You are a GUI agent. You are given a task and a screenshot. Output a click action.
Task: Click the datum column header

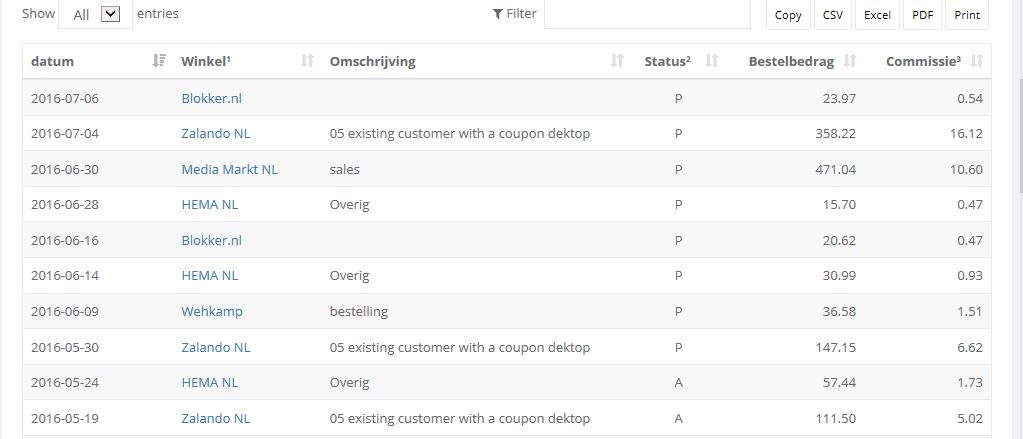coord(53,61)
